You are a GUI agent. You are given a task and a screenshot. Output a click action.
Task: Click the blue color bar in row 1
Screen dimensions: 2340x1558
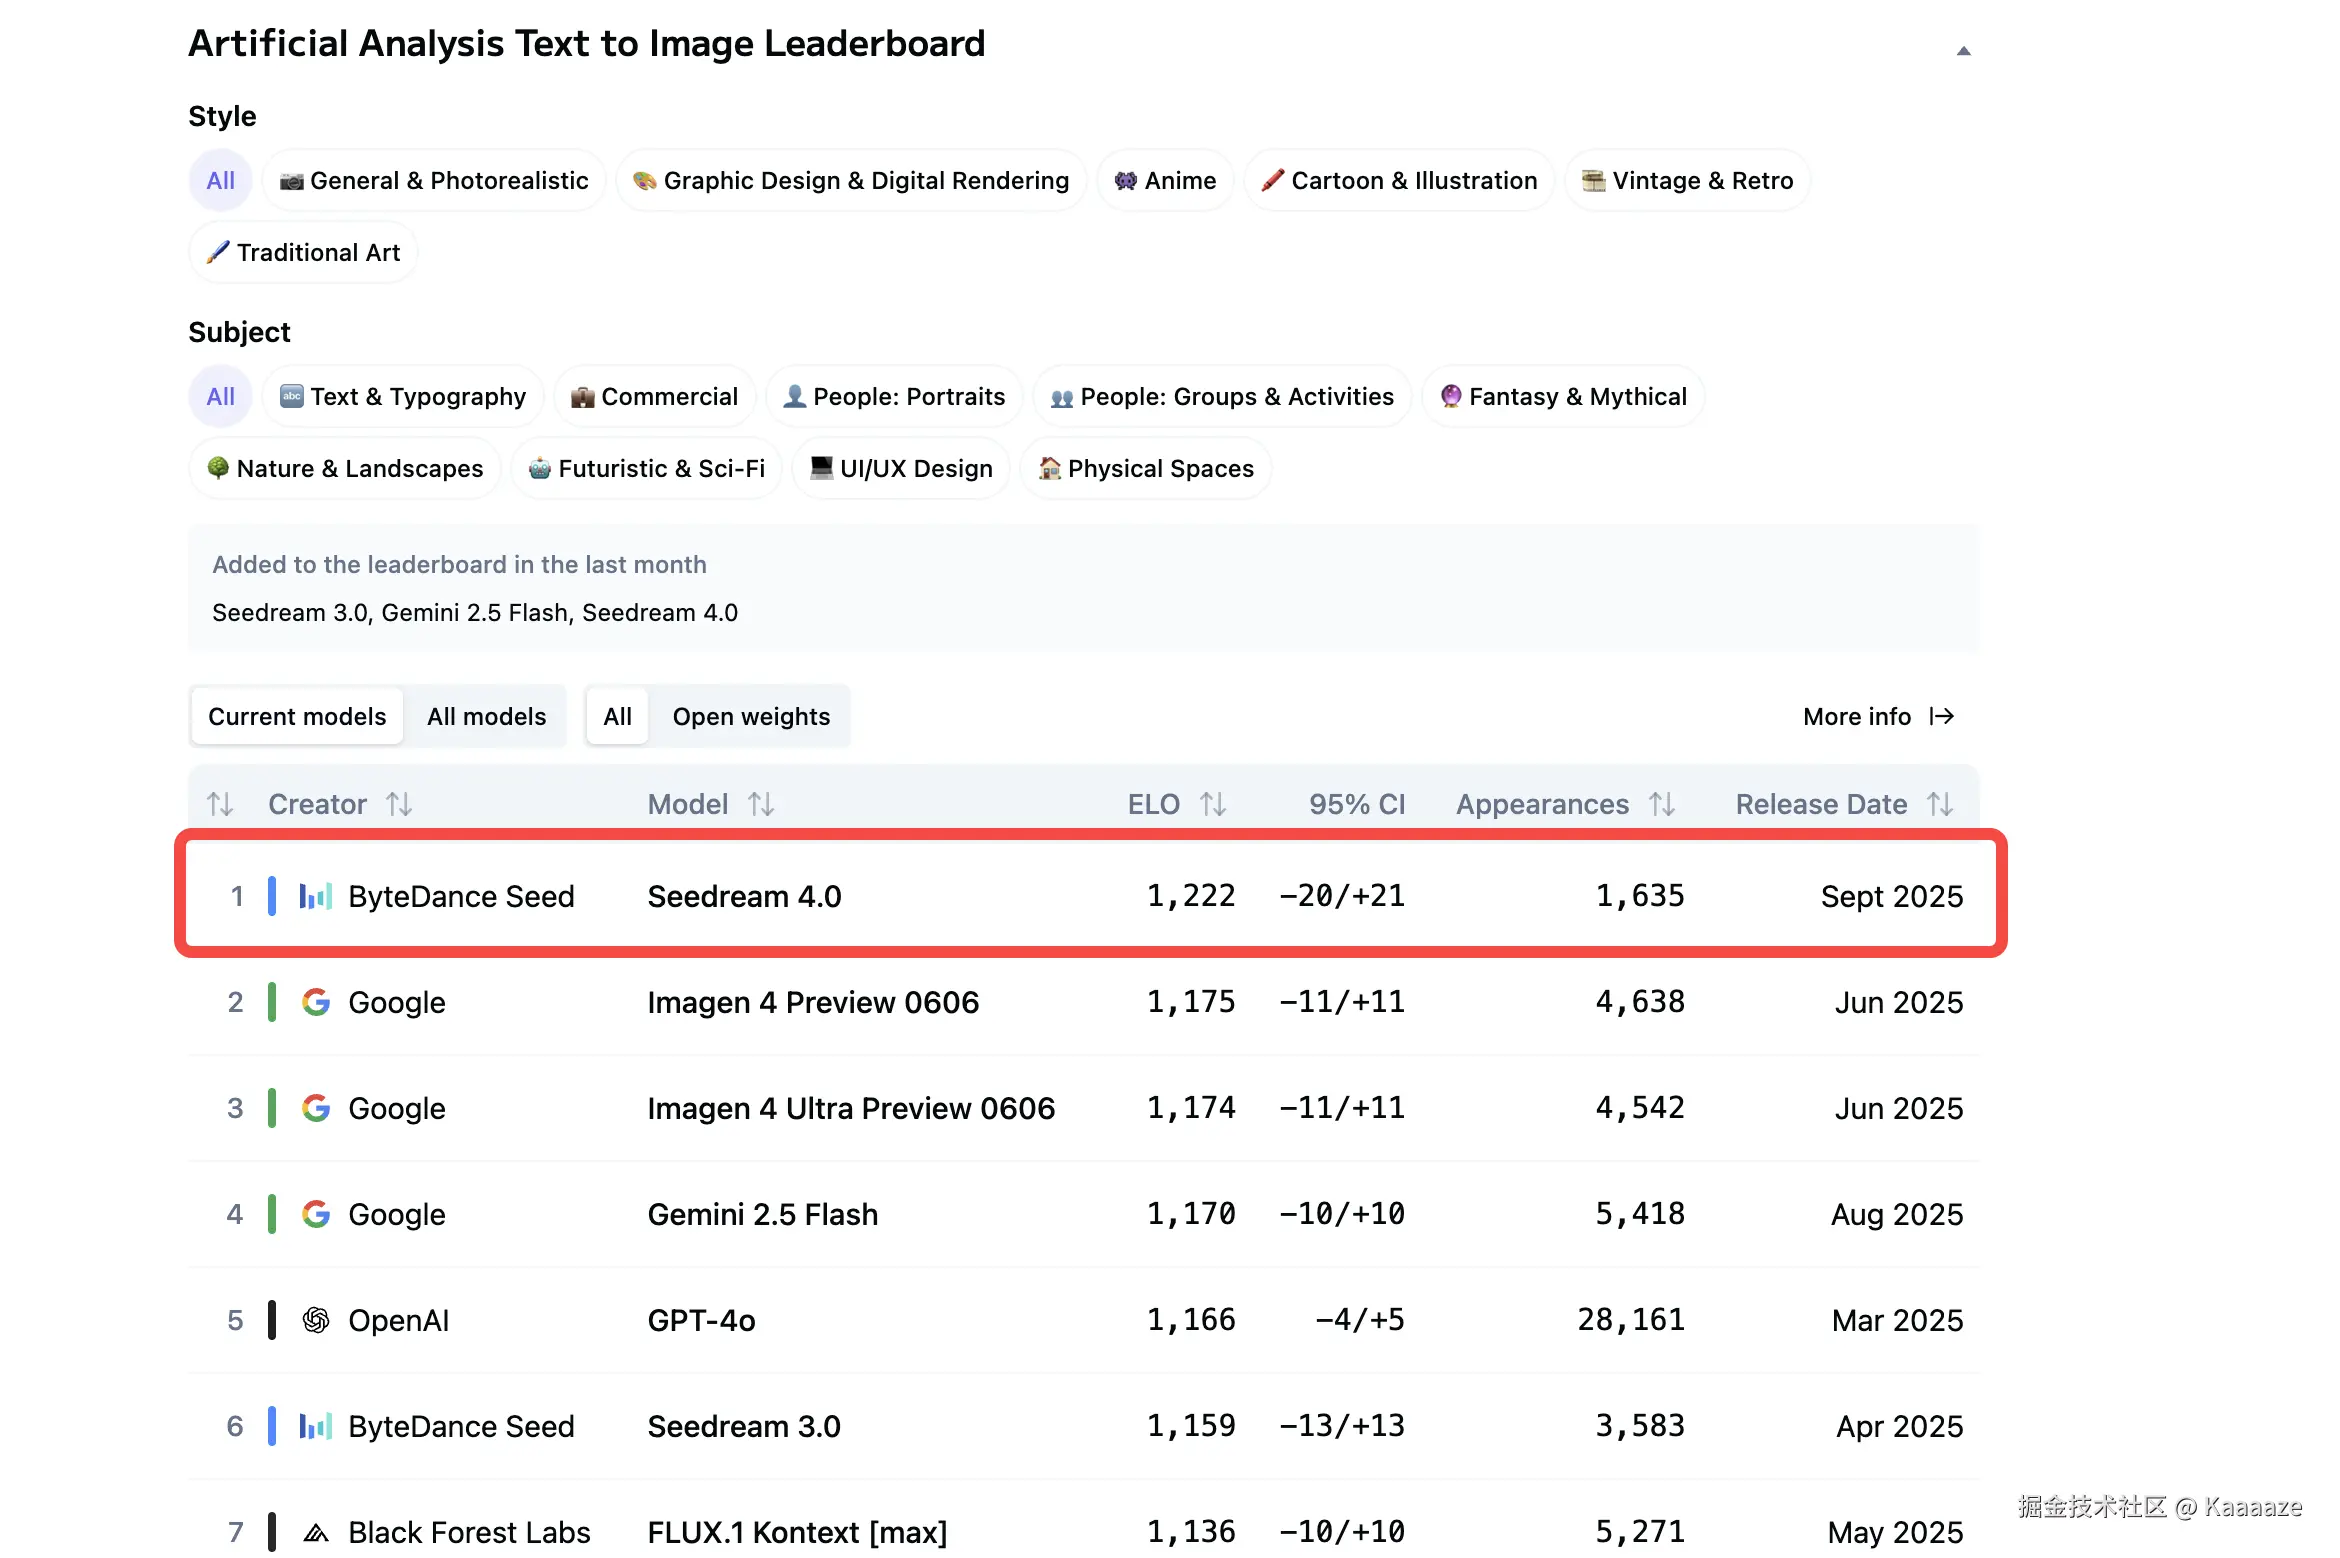pyautogui.click(x=272, y=896)
